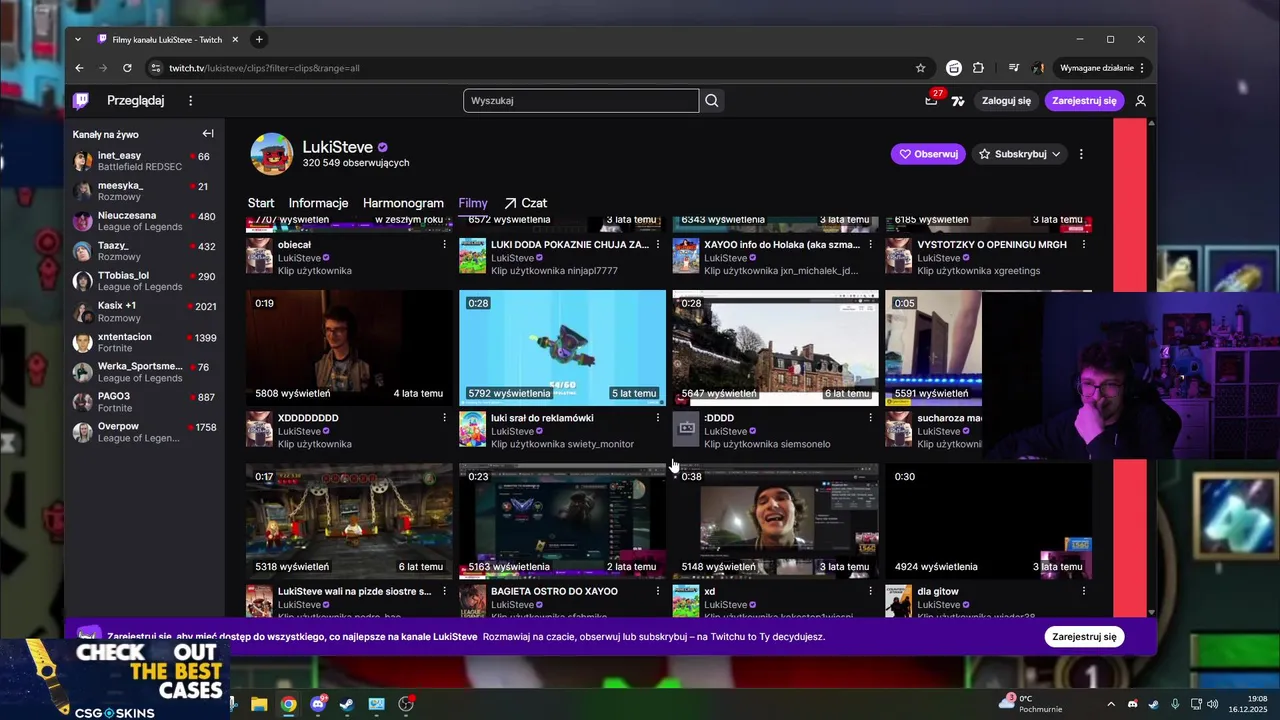Screen dimensions: 1280x720
Task: Switch to the Start tab
Action: (261, 203)
